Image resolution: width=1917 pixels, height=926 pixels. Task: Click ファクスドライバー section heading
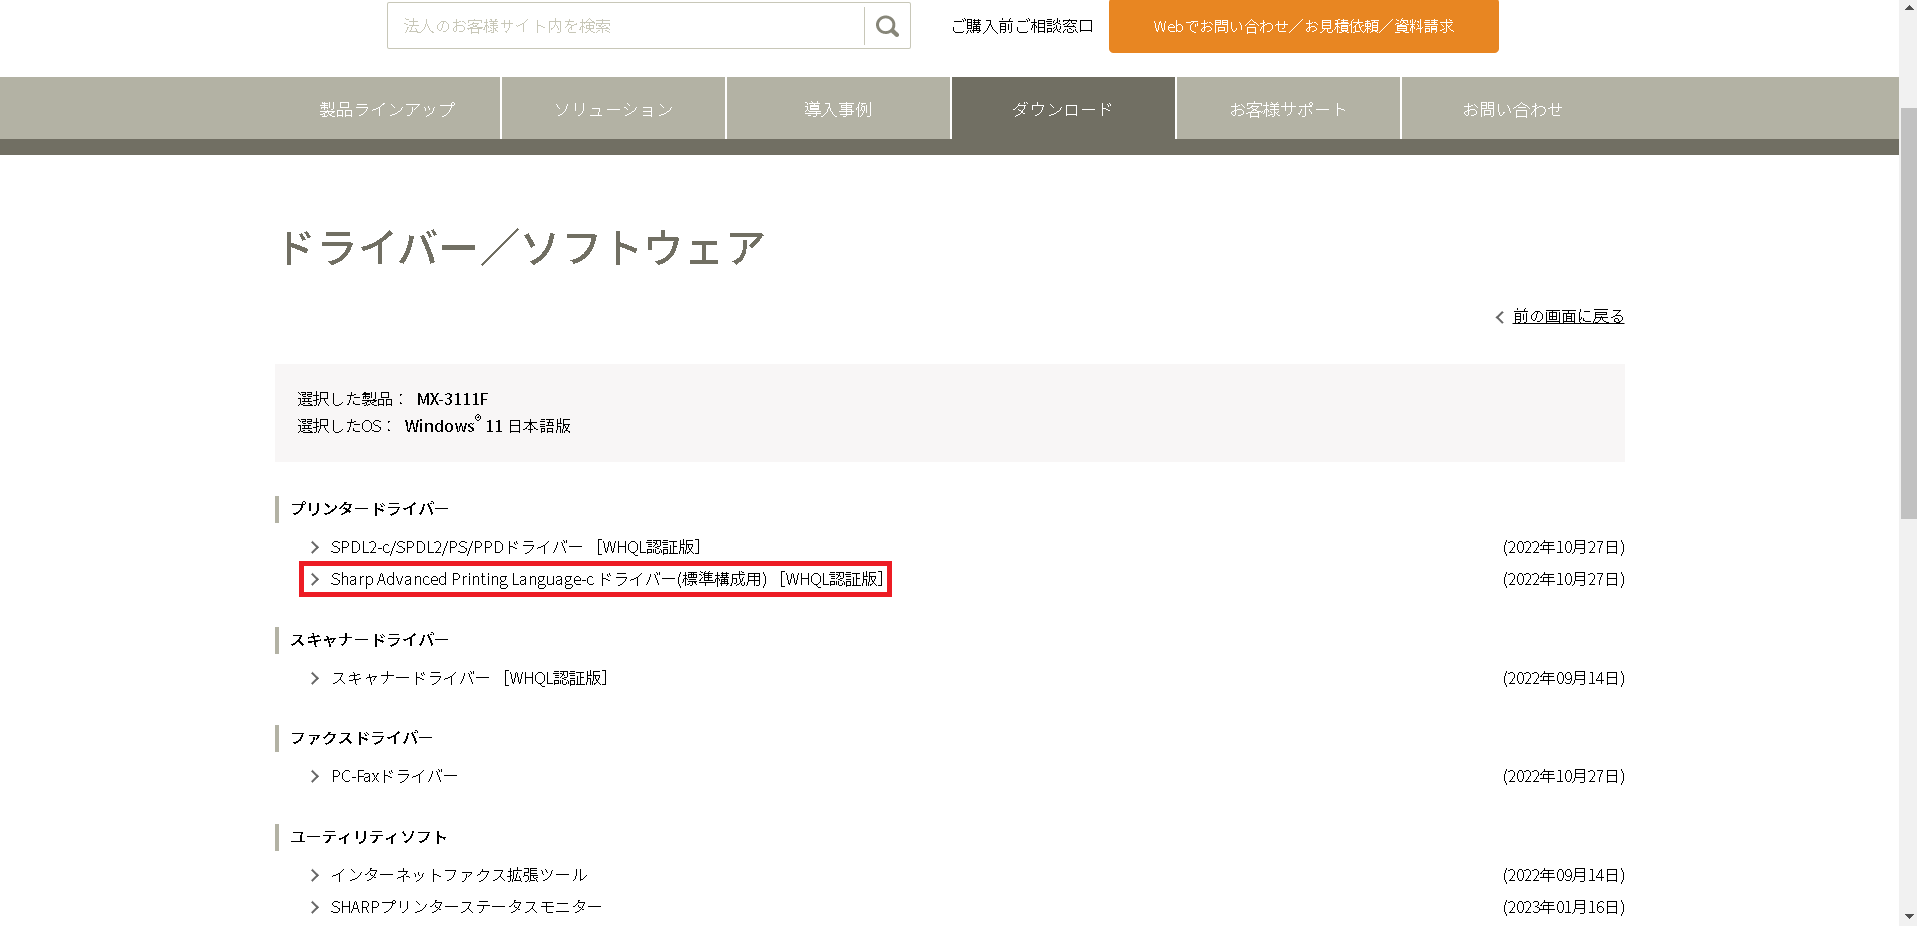point(361,738)
